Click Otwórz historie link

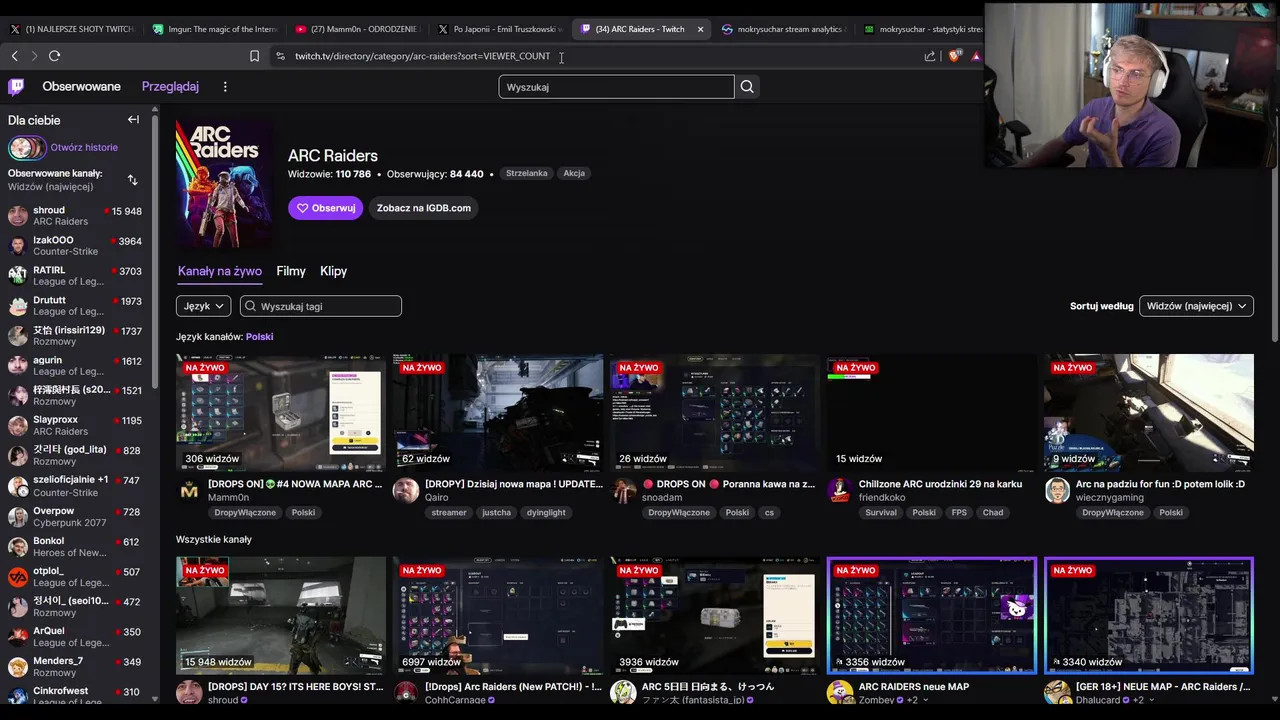click(84, 148)
